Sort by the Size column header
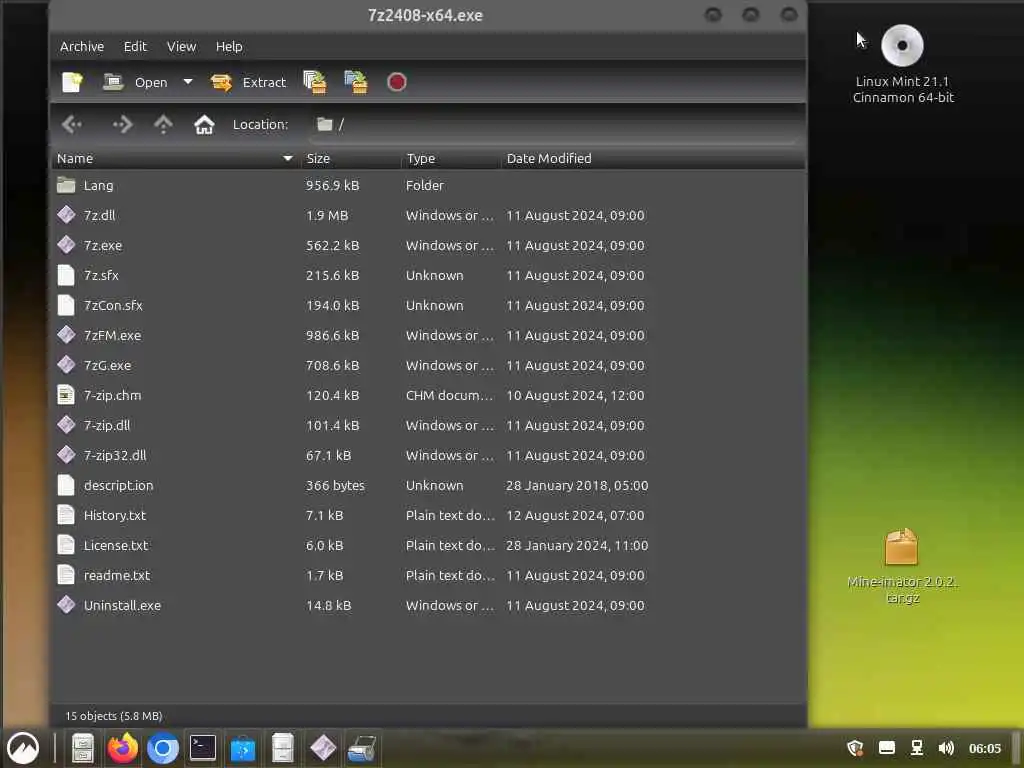The image size is (1024, 768). [x=351, y=159]
